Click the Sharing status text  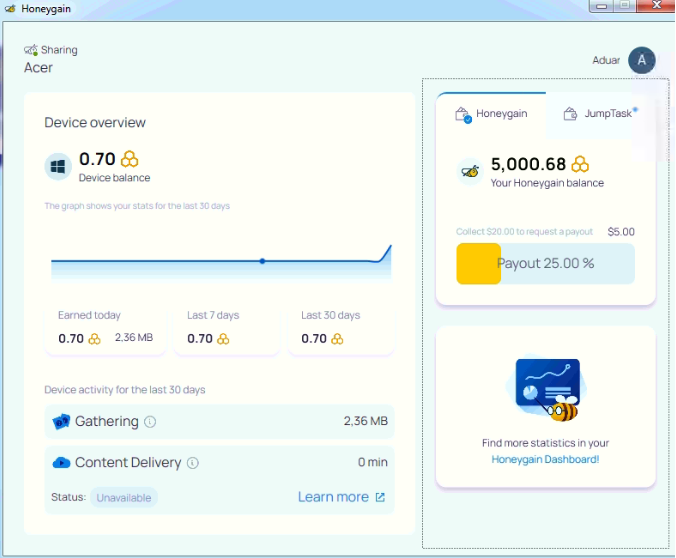(59, 50)
